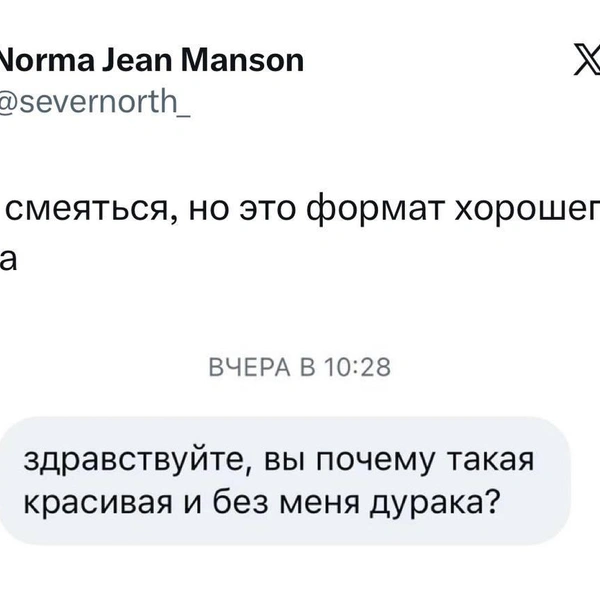The width and height of the screenshot is (600, 600).
Task: Click the word "это" in the tweet
Action: point(261,213)
